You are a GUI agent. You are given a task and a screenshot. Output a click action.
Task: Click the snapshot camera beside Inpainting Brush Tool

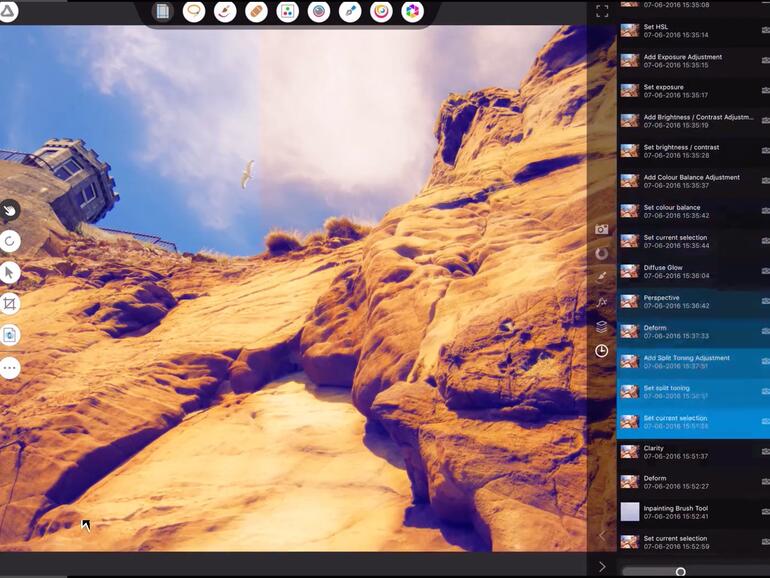click(766, 512)
